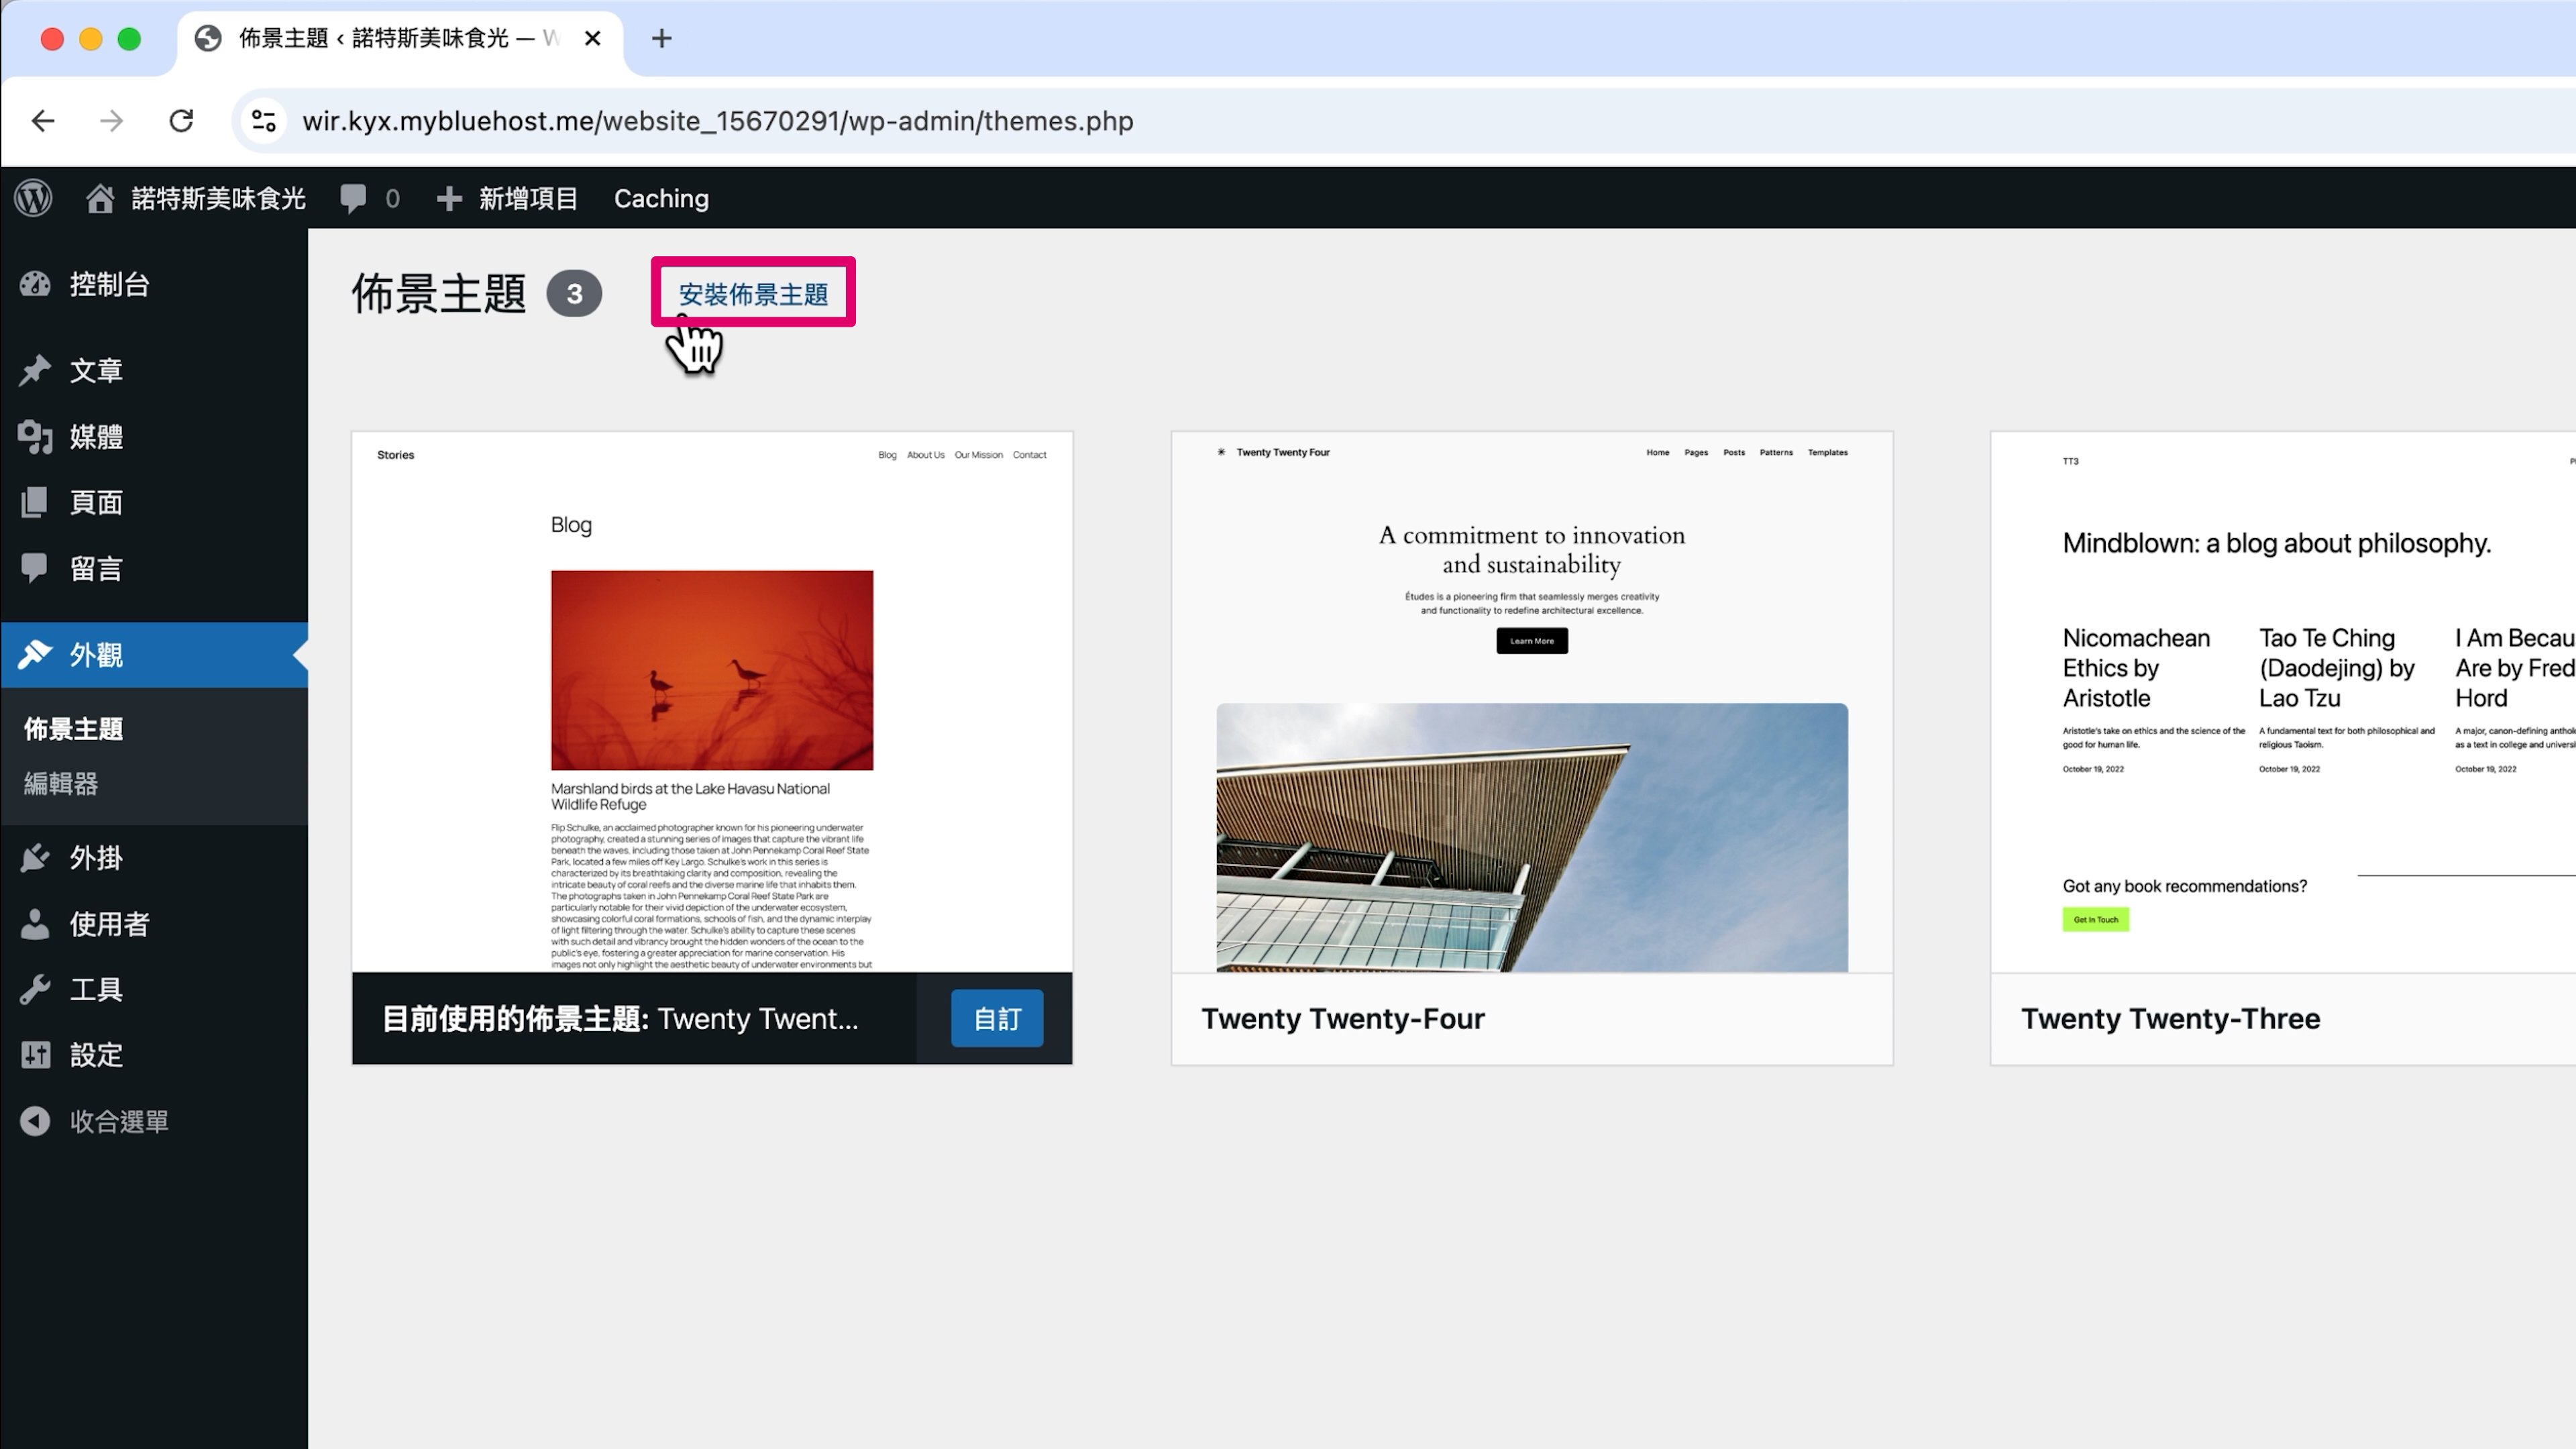Click the 設定 settings icon
Screen dimensions: 2576x1449
tap(35, 1054)
